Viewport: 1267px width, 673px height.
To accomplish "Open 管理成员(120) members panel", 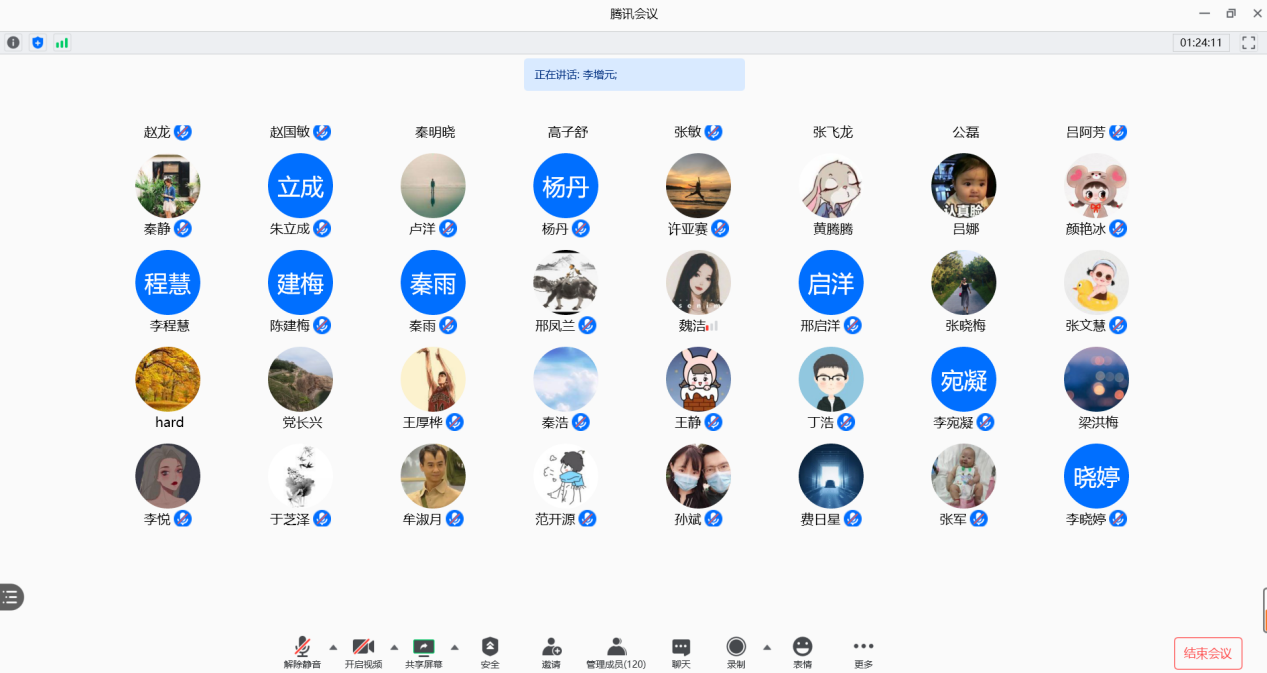I will (616, 652).
